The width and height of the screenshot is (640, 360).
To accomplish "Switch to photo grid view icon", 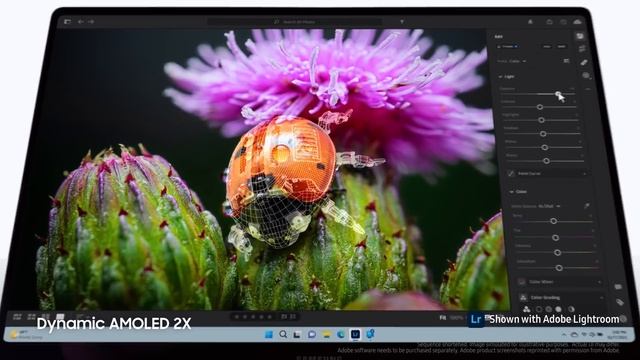I will click(x=17, y=317).
